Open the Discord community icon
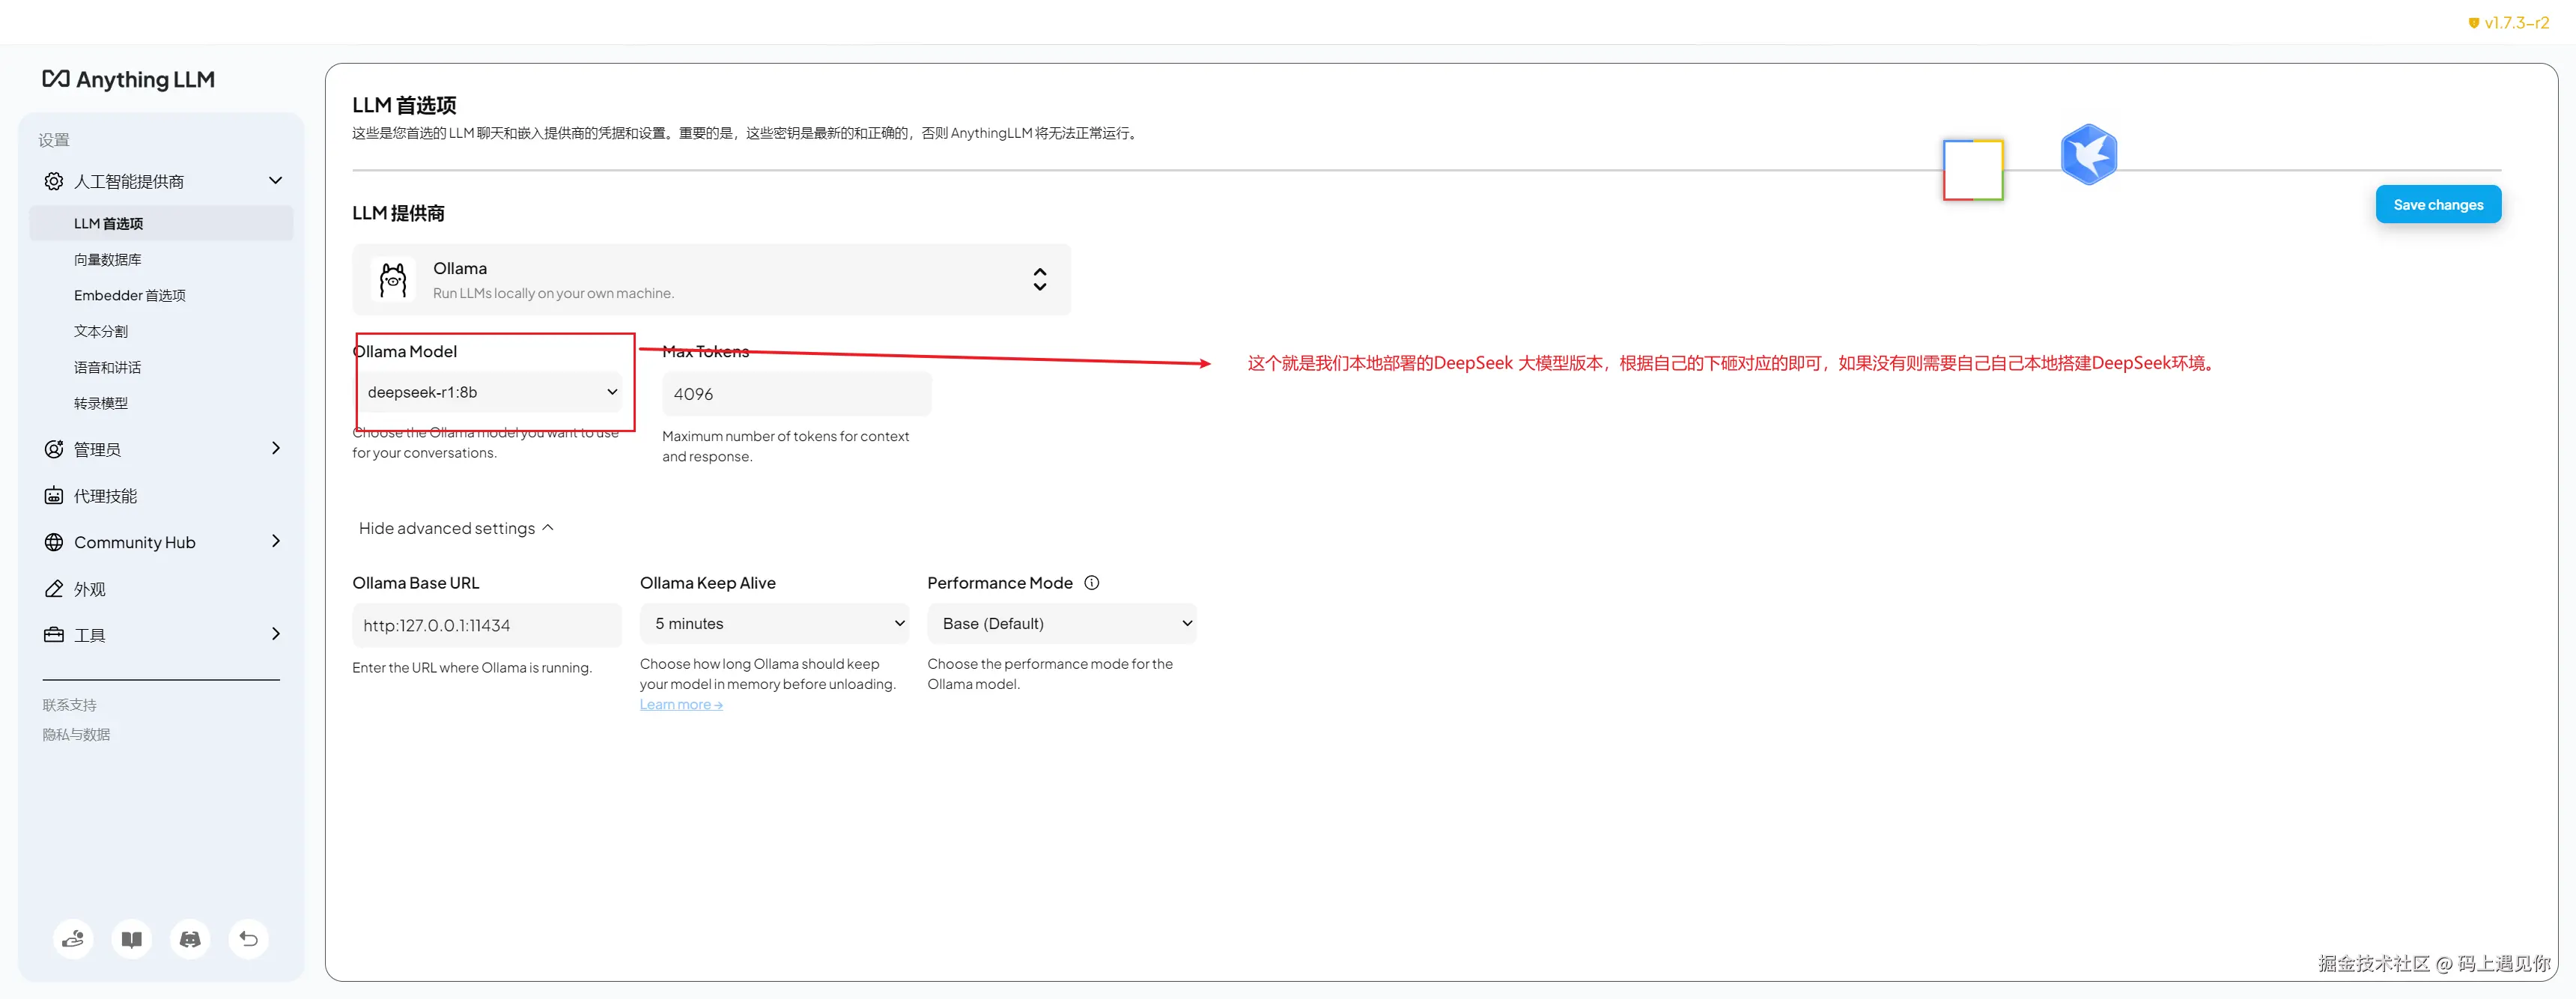This screenshot has width=2576, height=999. 190,939
